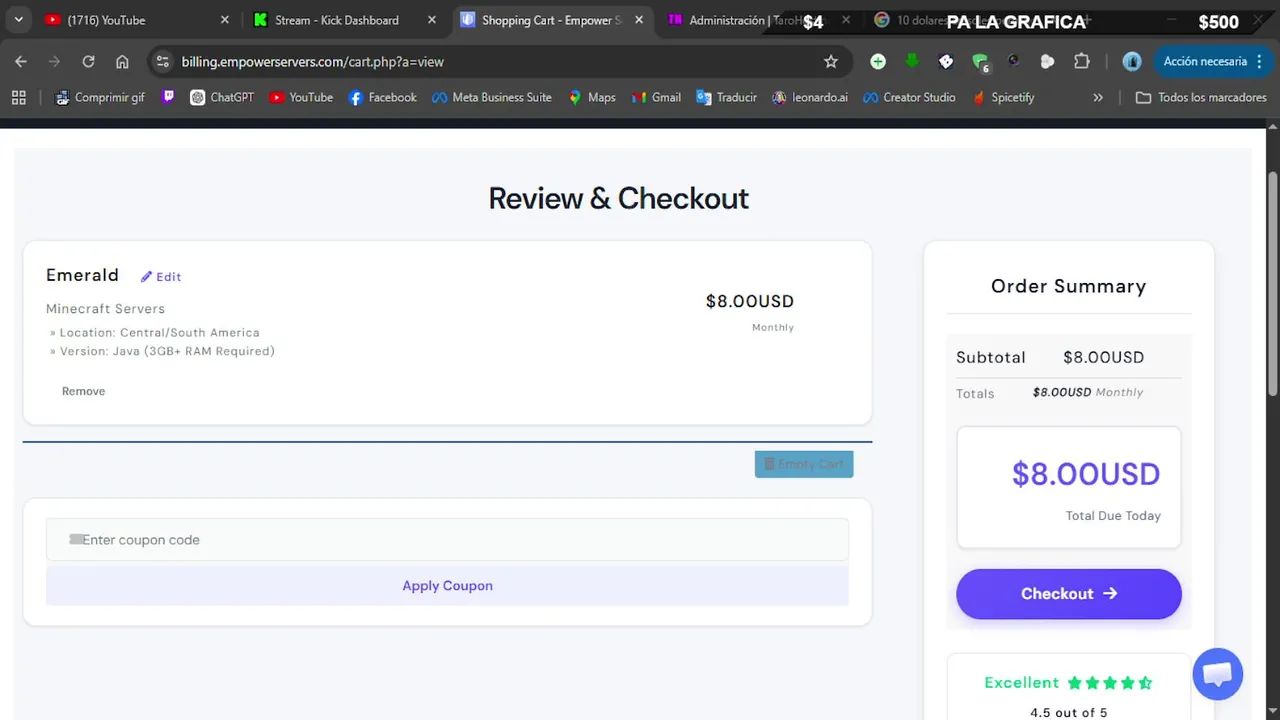Edit the Emerald server configuration

pyautogui.click(x=161, y=277)
